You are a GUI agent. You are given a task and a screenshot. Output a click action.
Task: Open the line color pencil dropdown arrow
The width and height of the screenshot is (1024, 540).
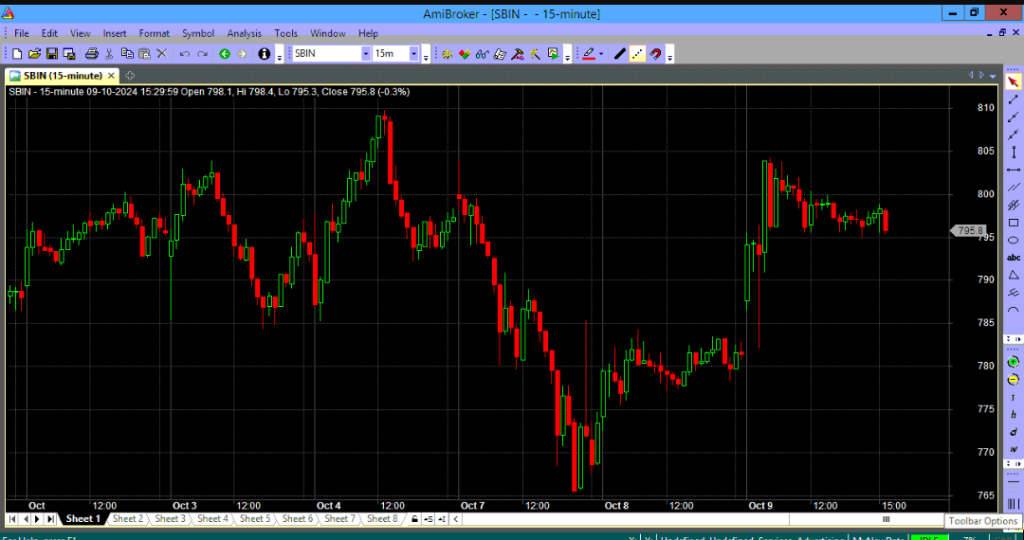601,54
